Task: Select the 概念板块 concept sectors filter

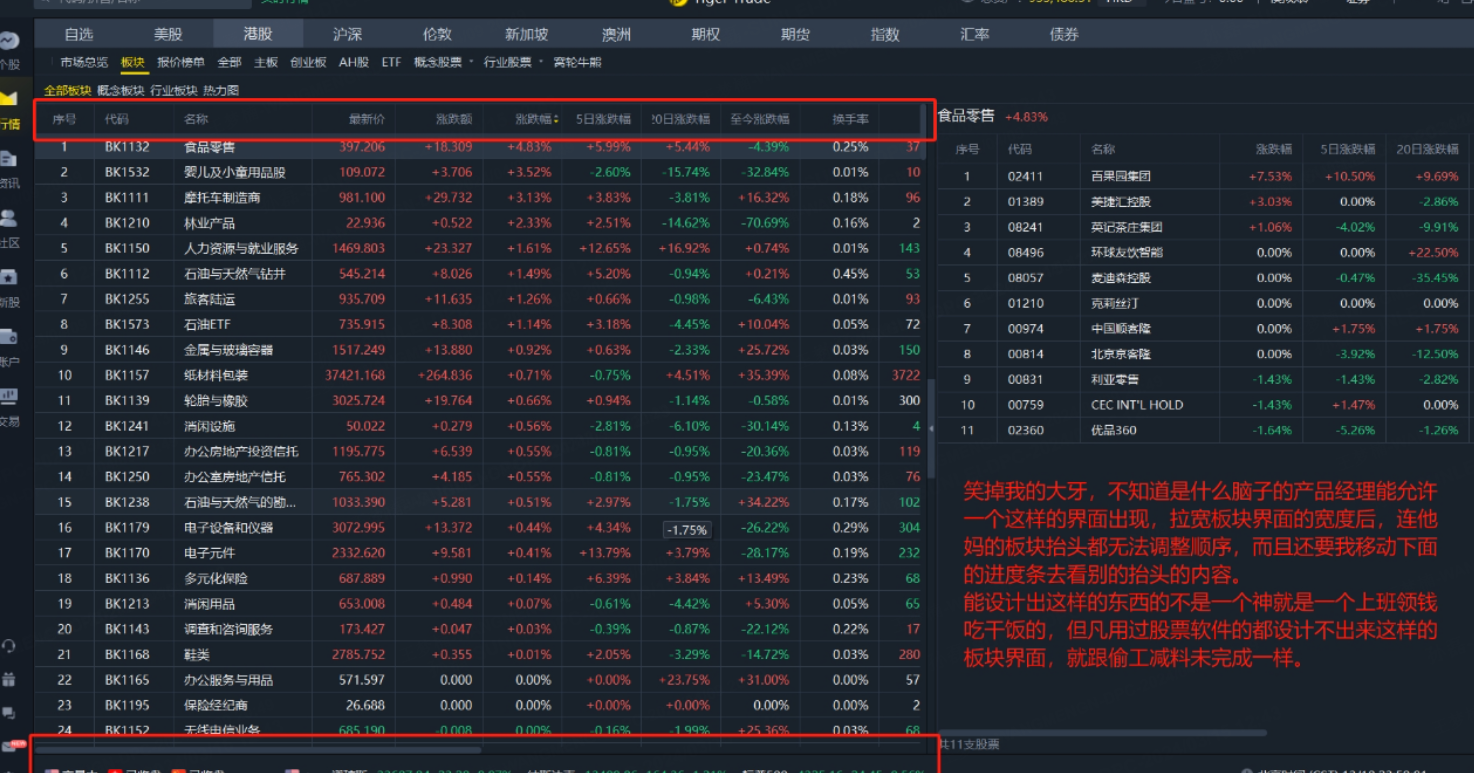Action: 121,90
